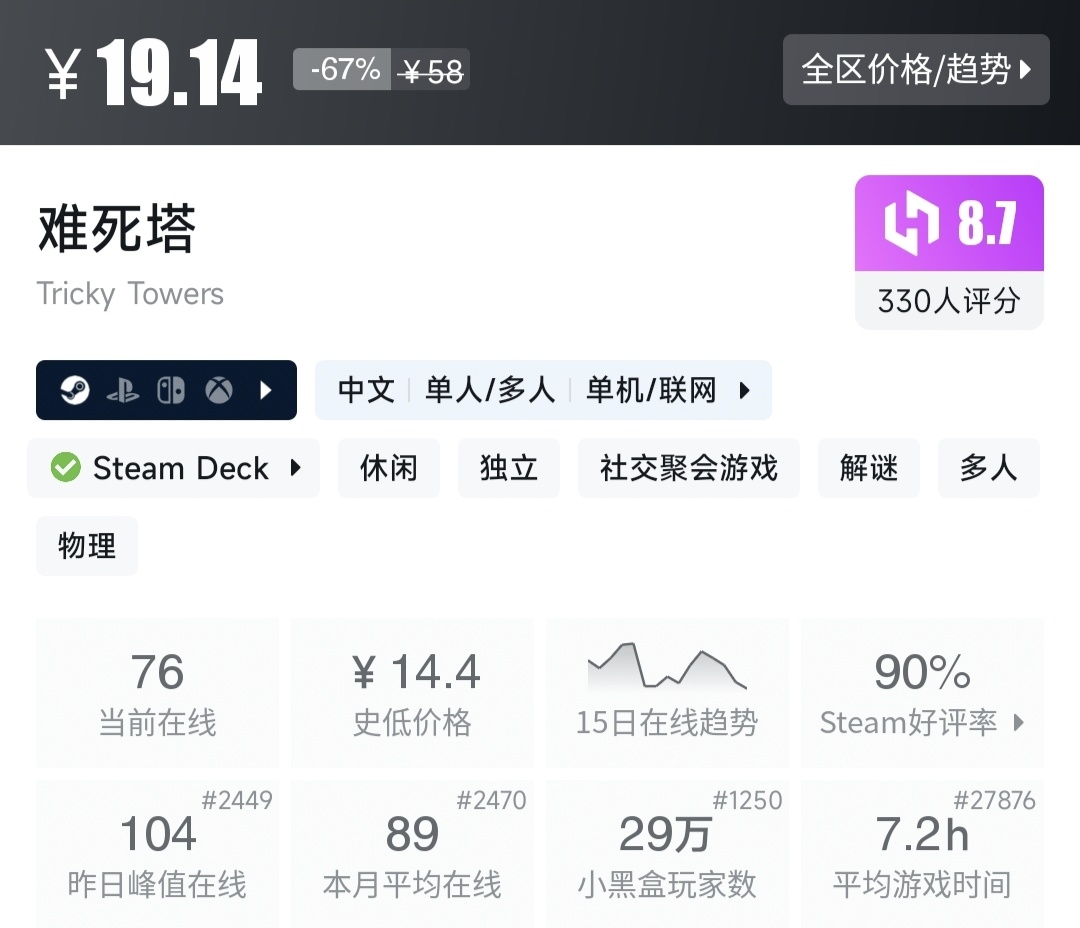Open 全区价格/趋势 regional prices
Screen dimensions: 1080x928
pyautogui.click(x=916, y=70)
